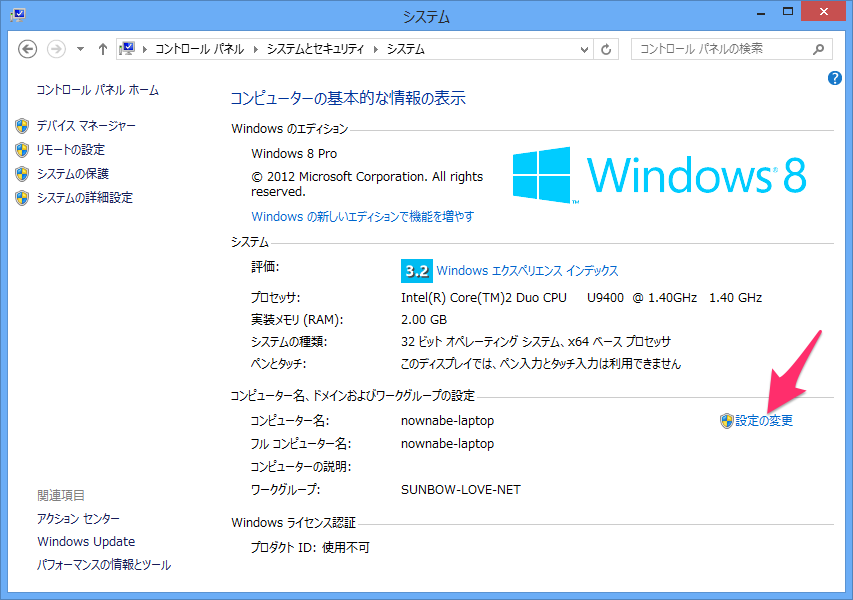This screenshot has width=853, height=600.
Task: Click shield icon beside 設定の変更
Action: [x=727, y=420]
